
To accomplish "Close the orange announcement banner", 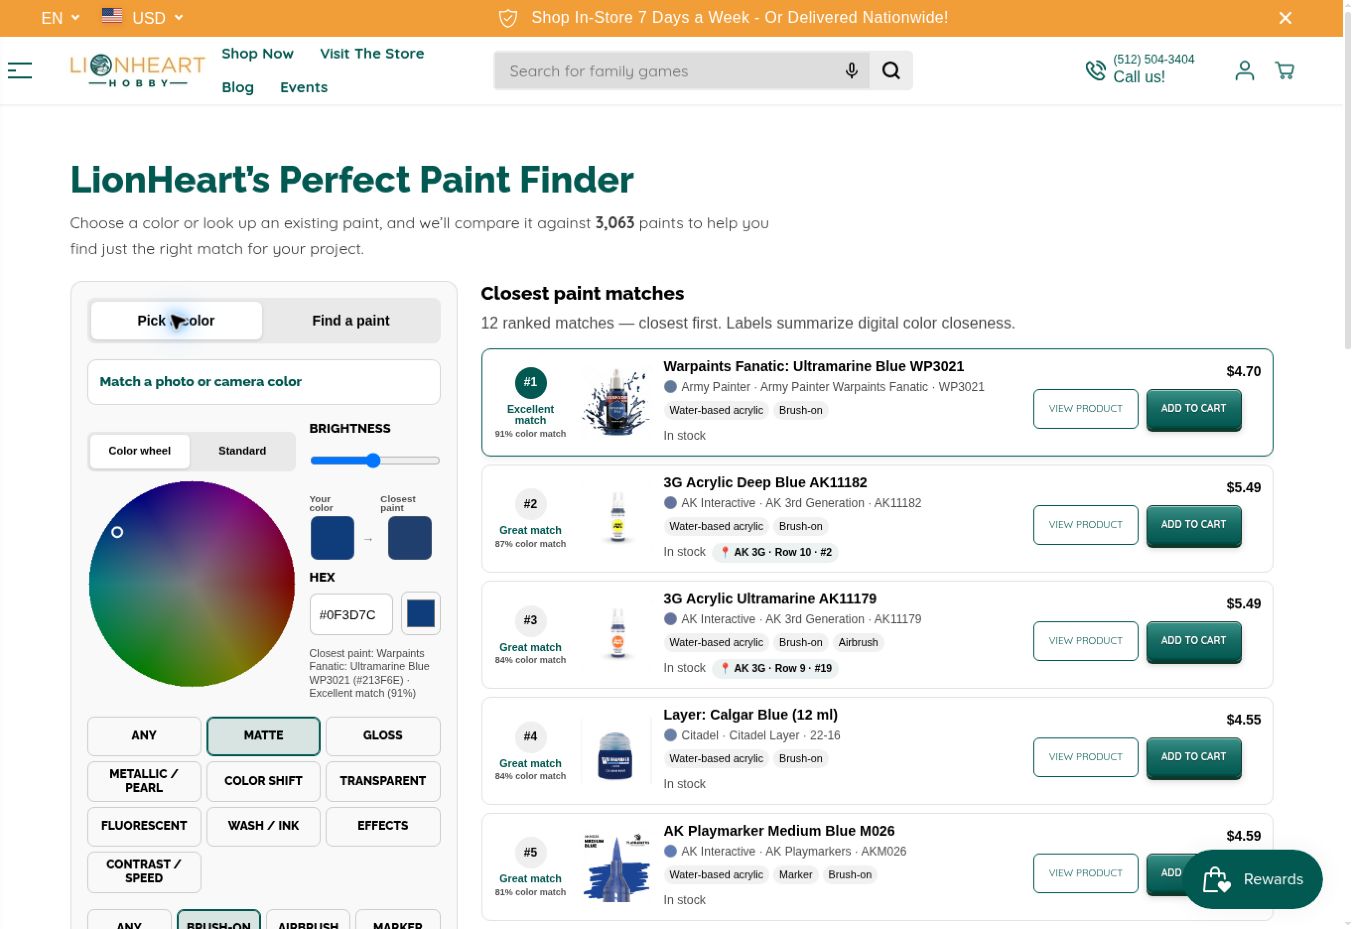I will point(1285,18).
